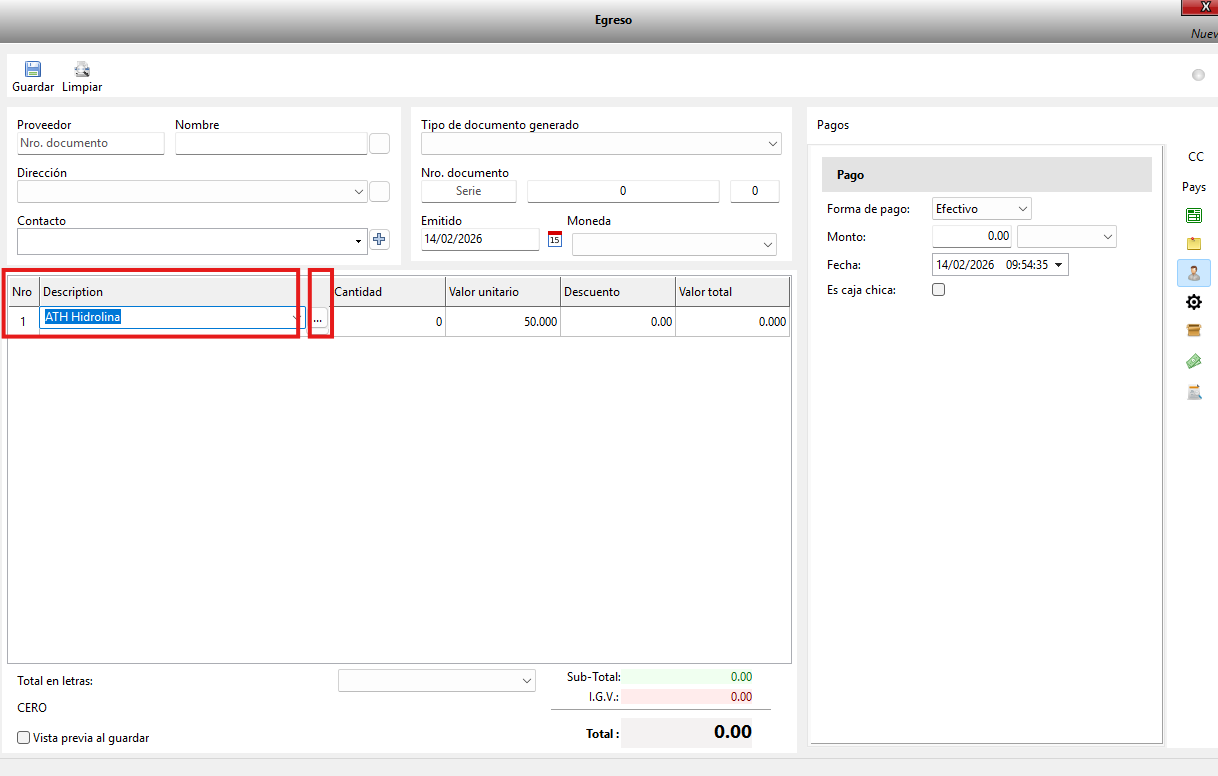
Task: Enable the 'Es caja chica' checkbox
Action: [x=938, y=290]
